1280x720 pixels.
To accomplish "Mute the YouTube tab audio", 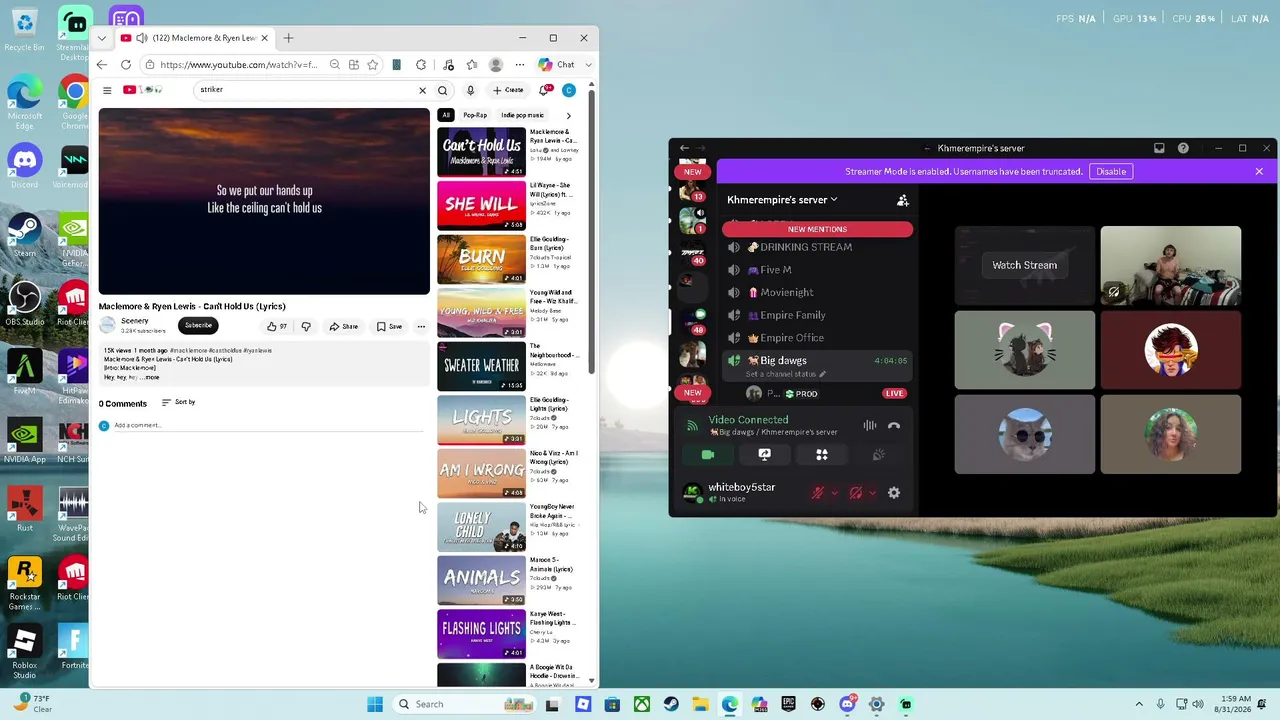I will click(142, 38).
